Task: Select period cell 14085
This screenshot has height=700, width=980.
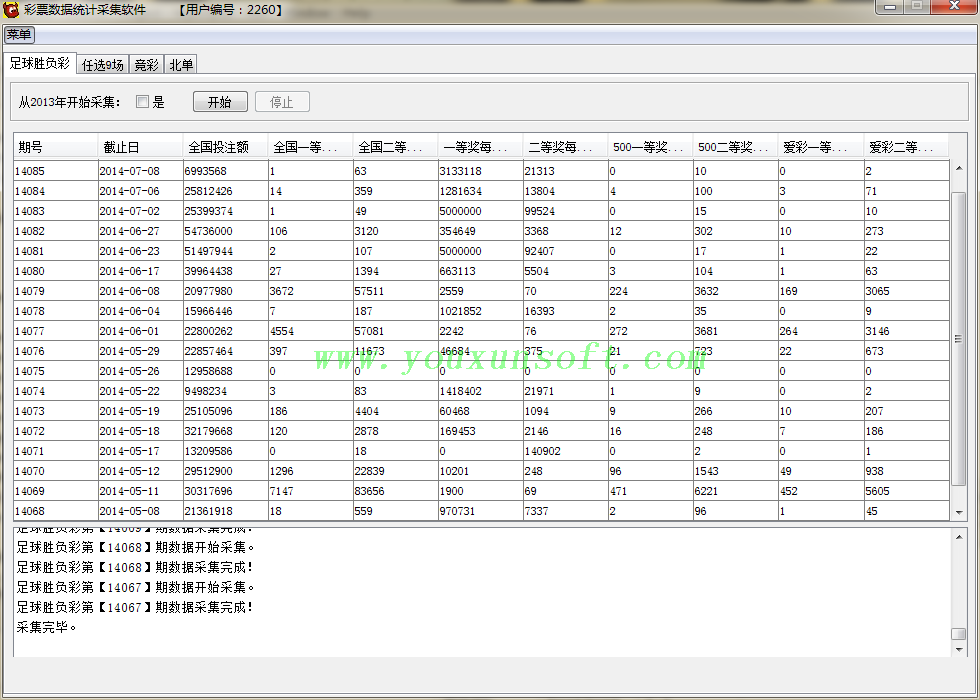Action: pos(56,171)
